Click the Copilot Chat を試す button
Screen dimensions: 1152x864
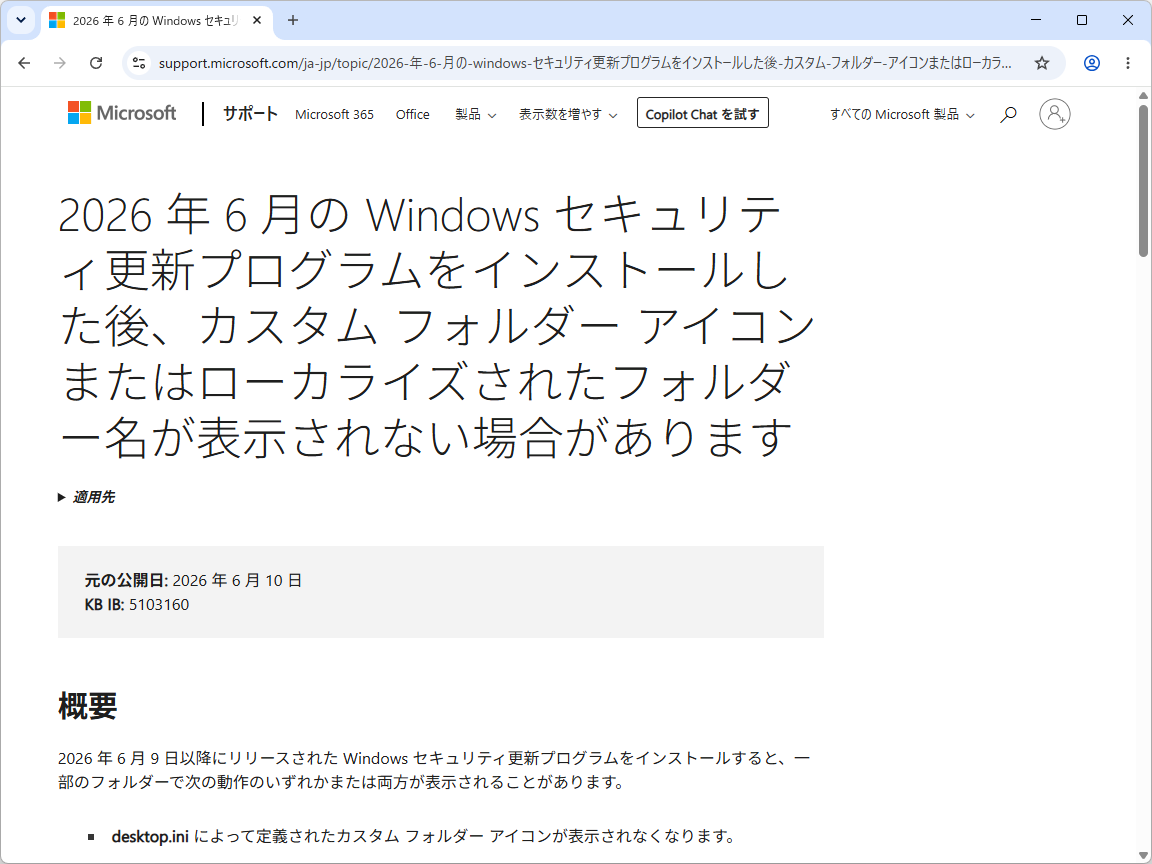(x=702, y=113)
